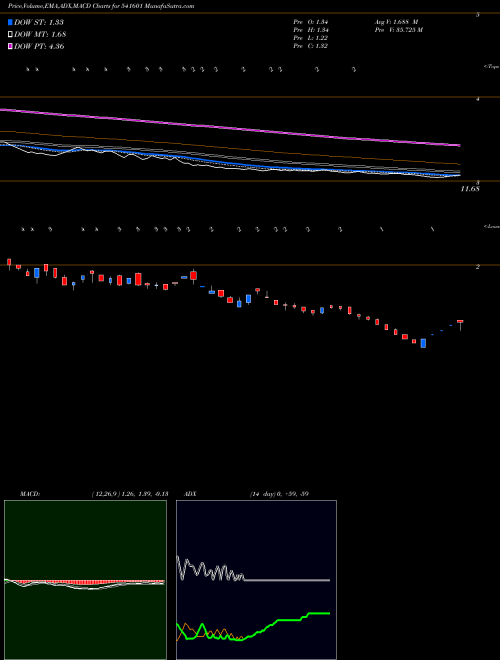Click the ADX '(14 day)' values text

pyautogui.click(x=279, y=494)
